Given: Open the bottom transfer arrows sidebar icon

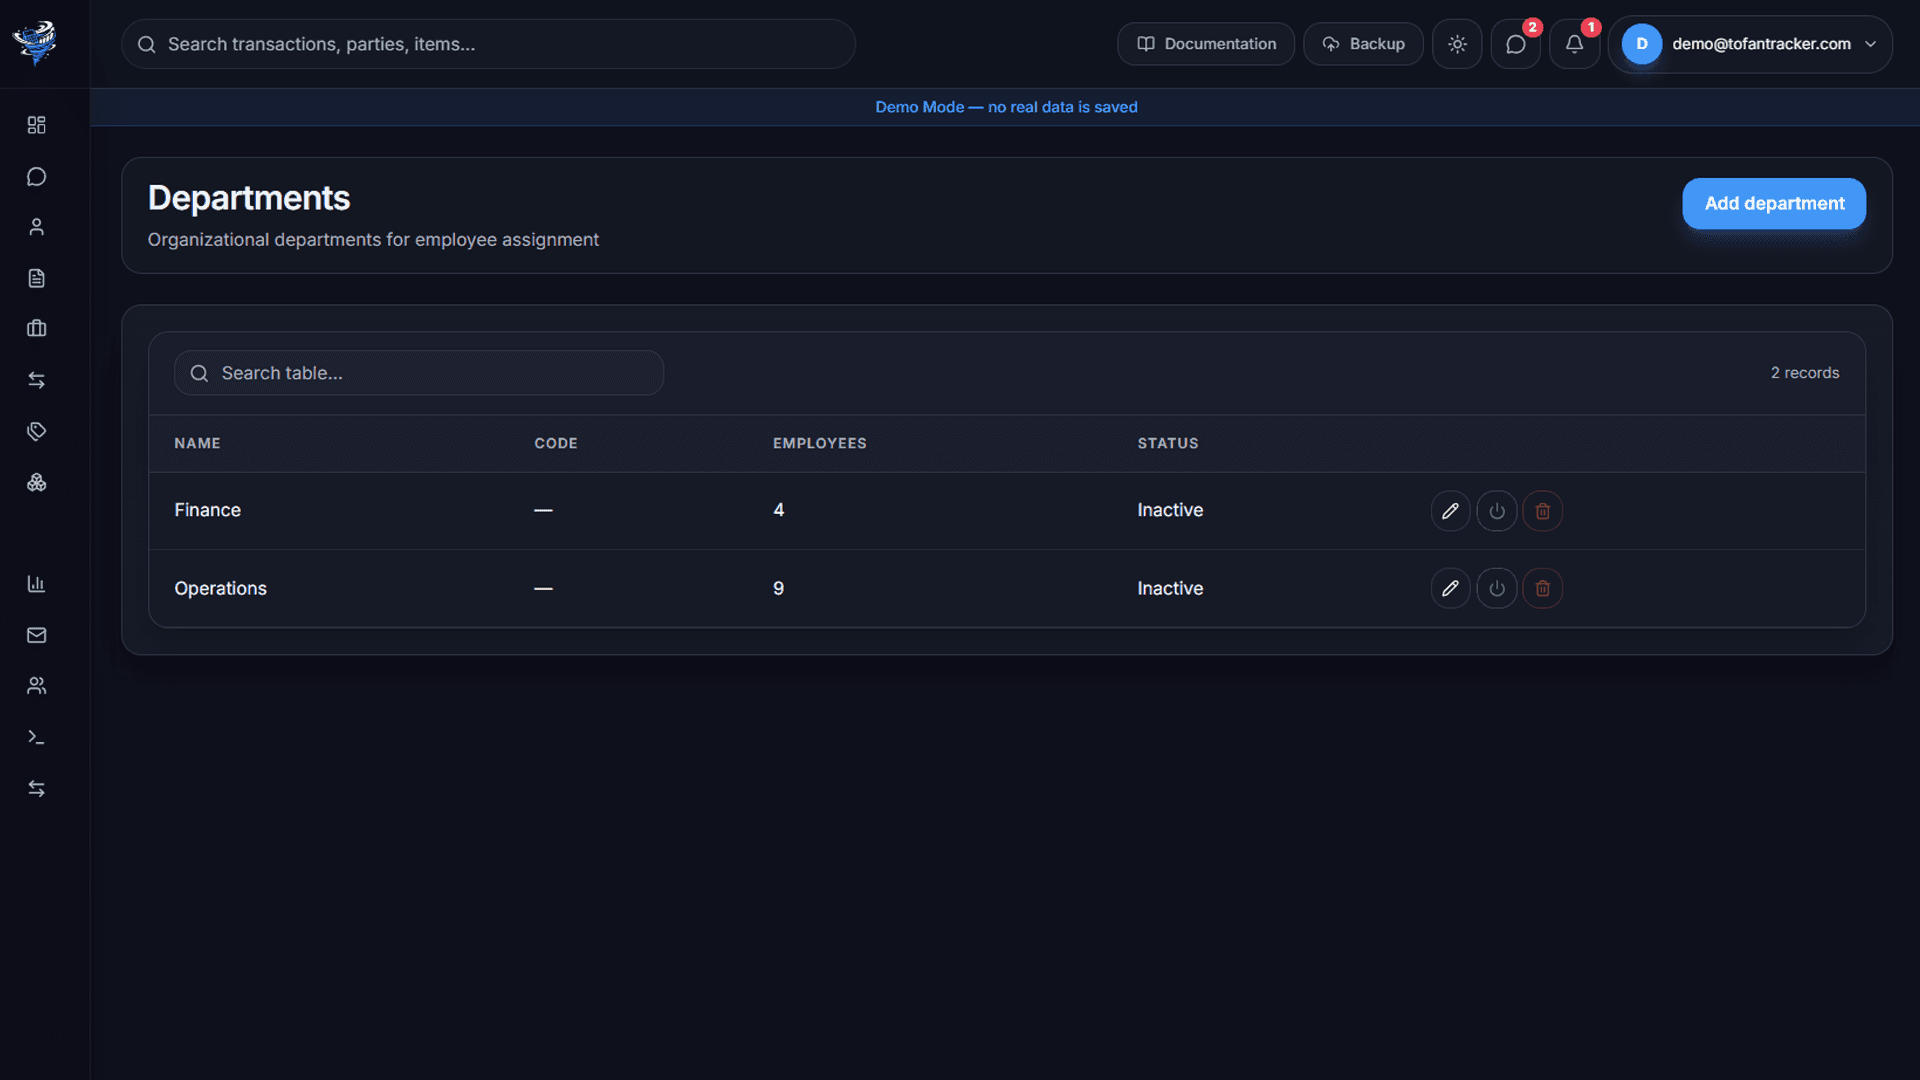Looking at the screenshot, I should tap(36, 789).
